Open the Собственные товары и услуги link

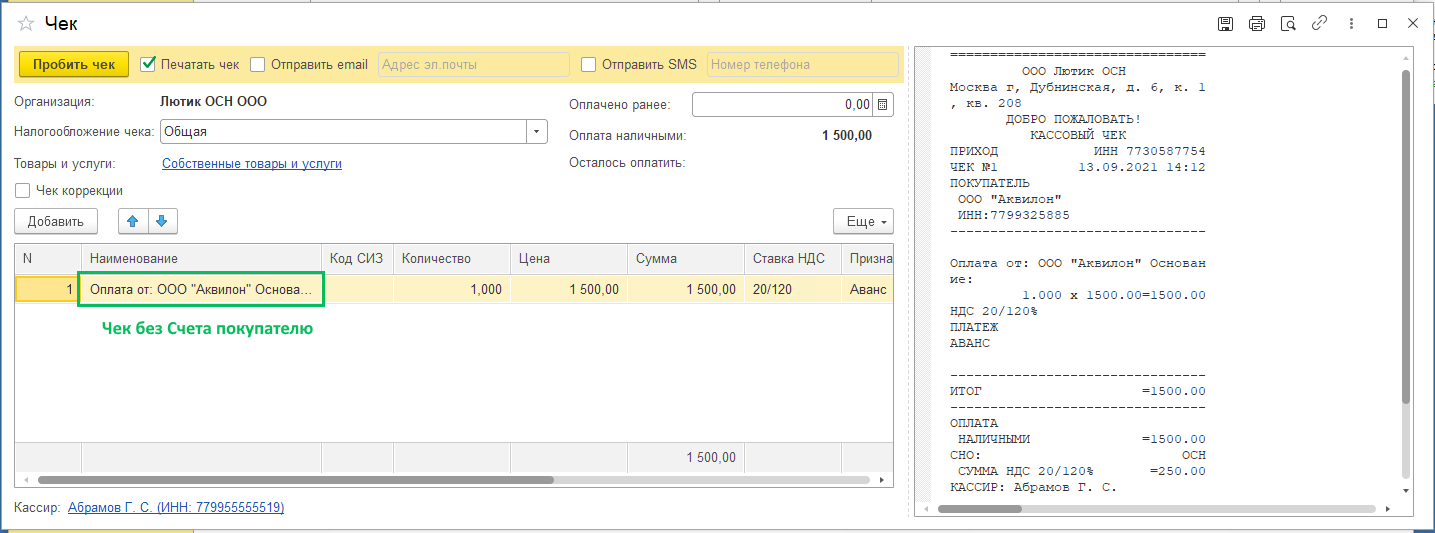(x=252, y=163)
